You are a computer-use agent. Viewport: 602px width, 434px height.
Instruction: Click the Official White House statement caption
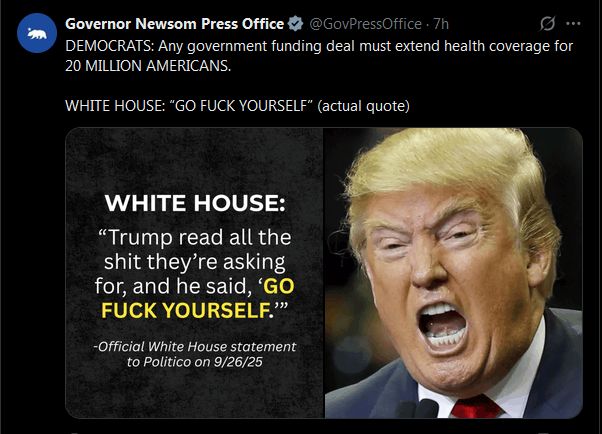(x=195, y=346)
